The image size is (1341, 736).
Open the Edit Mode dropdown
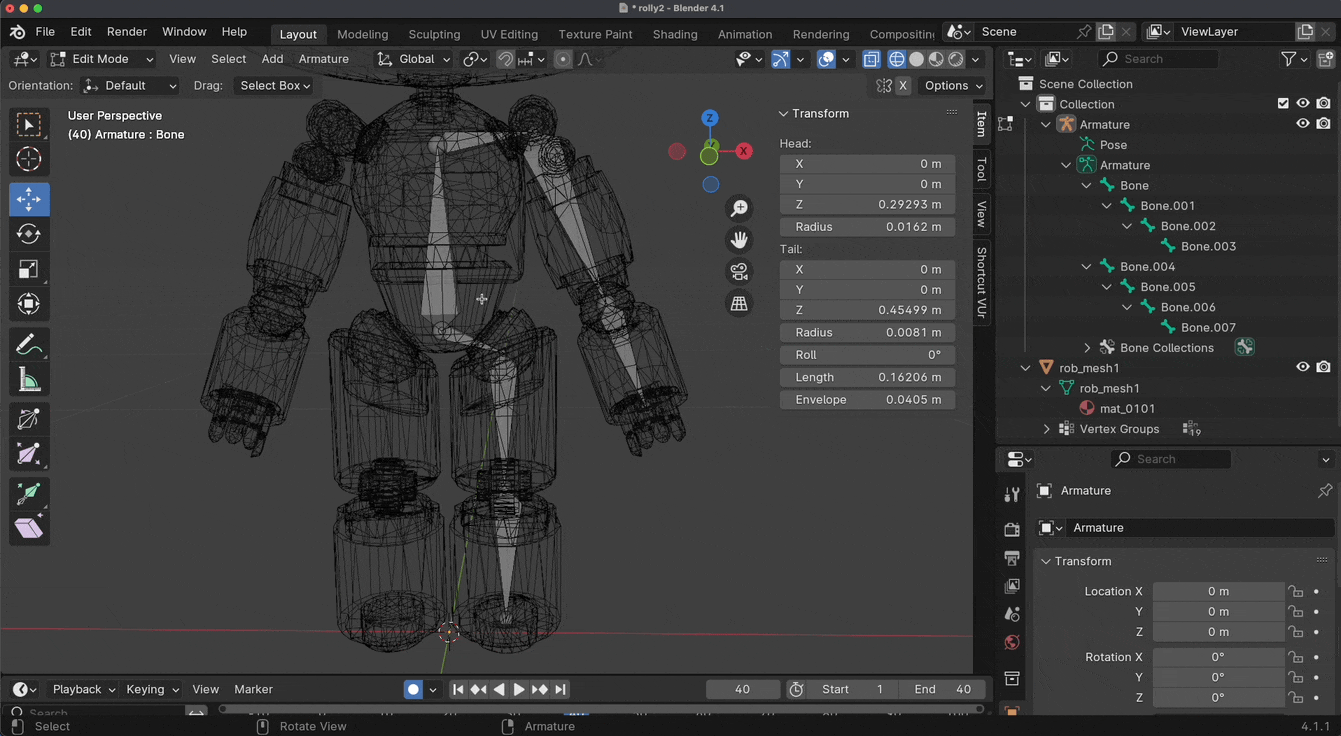tap(101, 59)
